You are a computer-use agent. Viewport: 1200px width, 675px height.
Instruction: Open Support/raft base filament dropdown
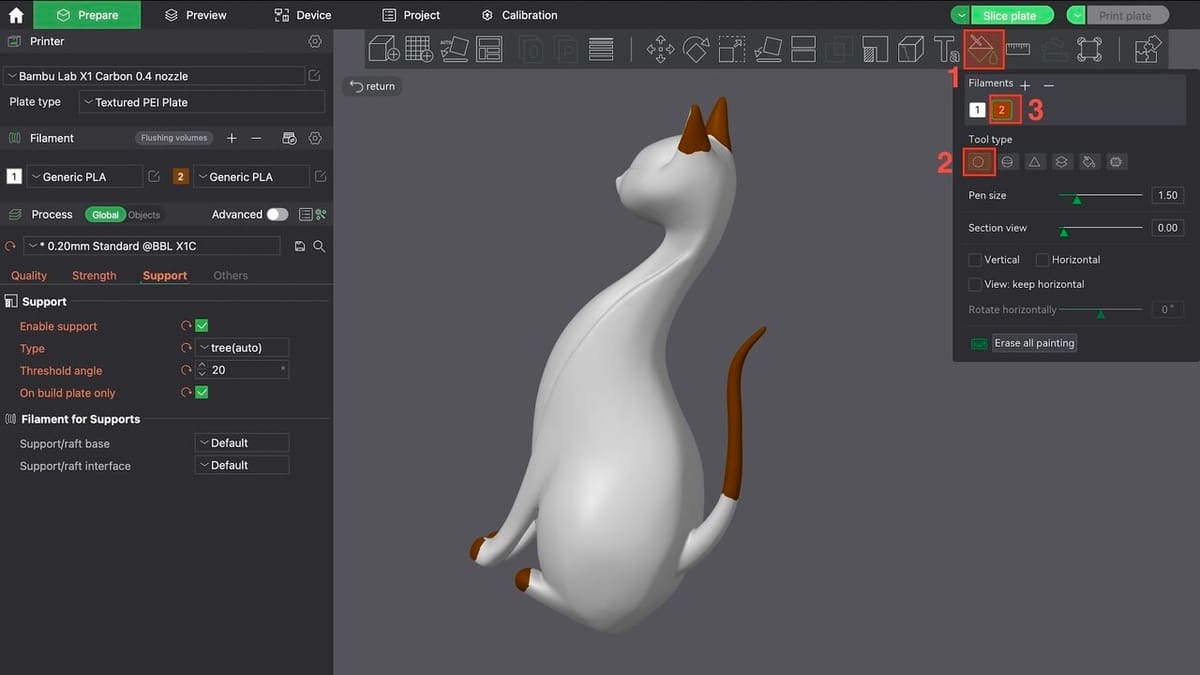point(242,443)
